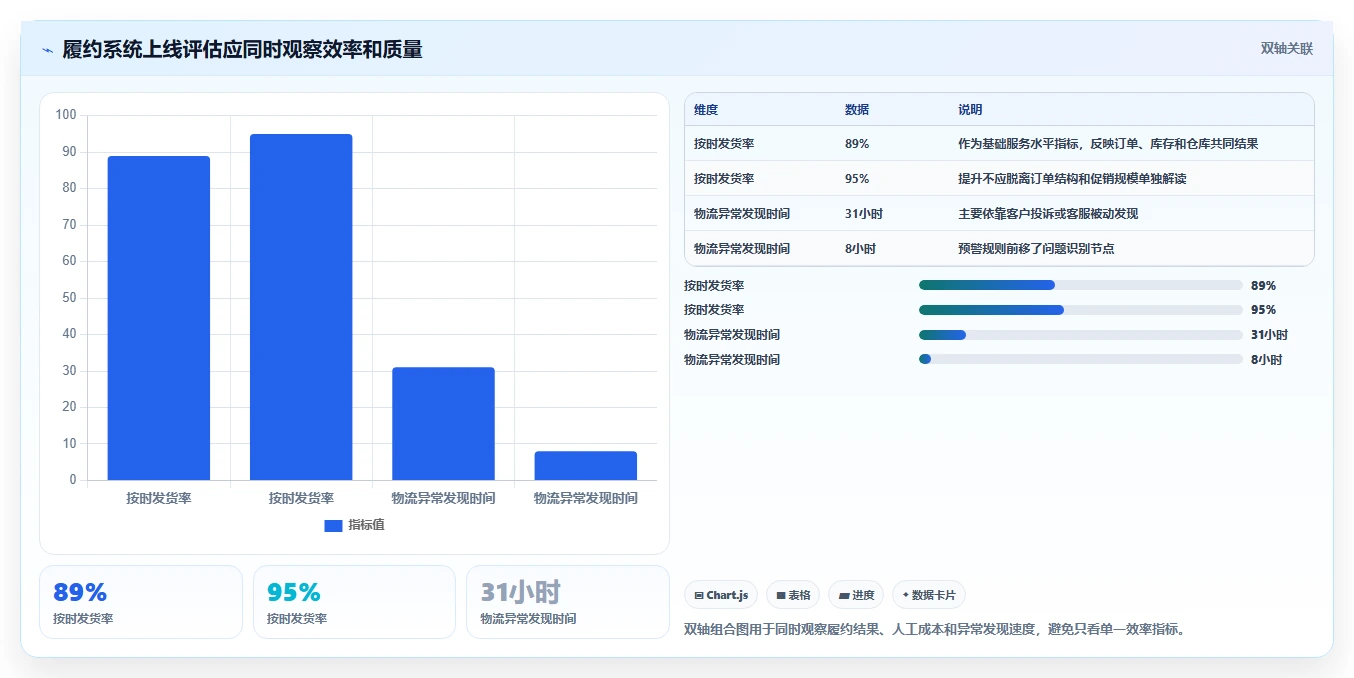Click the dashboard title 履约系统上线评估应同时观察效率和质量
The image size is (1354, 678).
(243, 49)
